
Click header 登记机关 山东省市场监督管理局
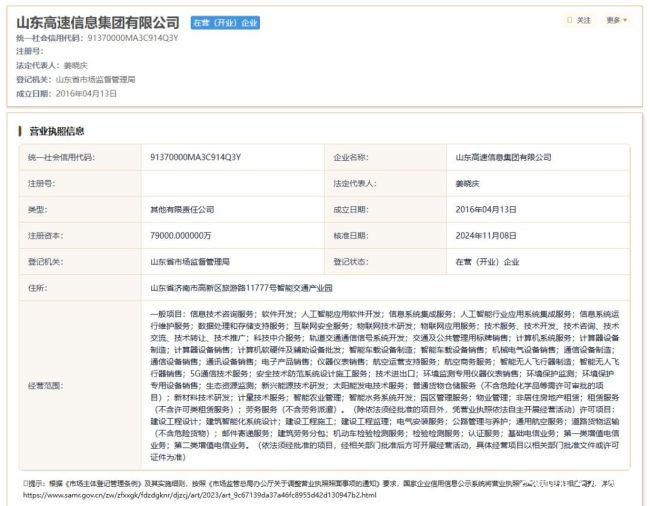[95, 80]
